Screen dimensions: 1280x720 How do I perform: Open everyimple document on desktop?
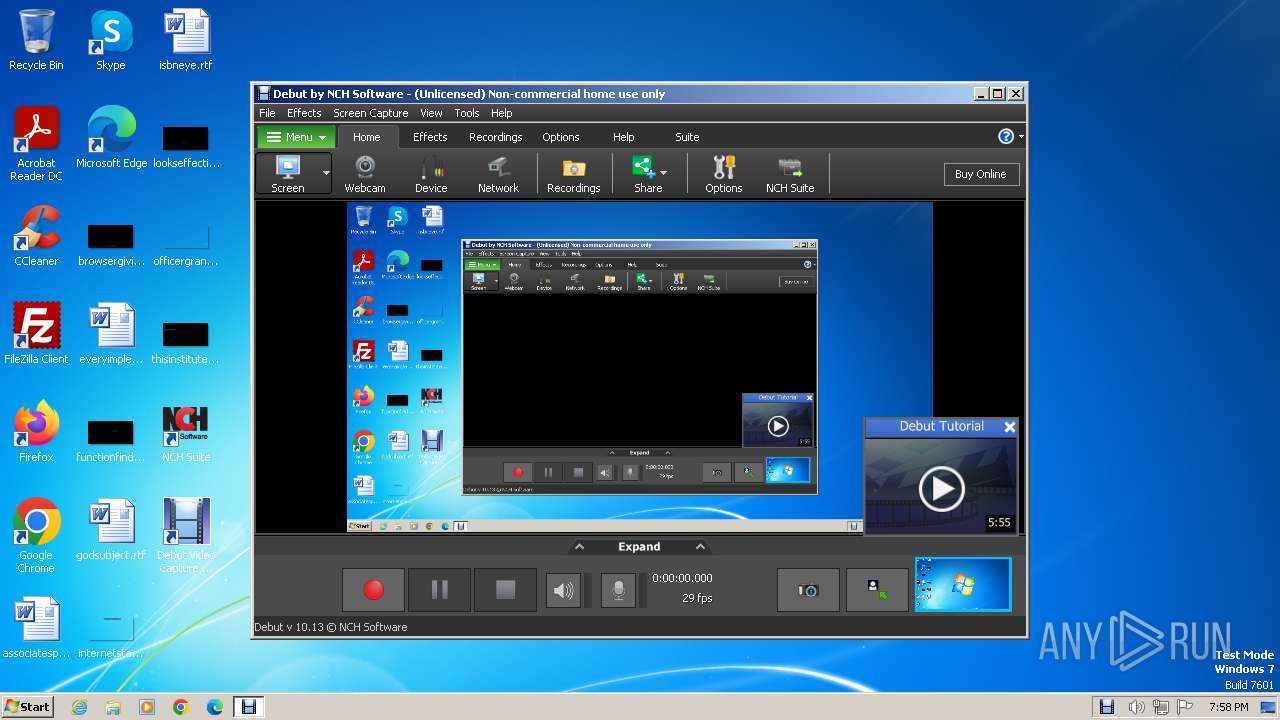point(111,334)
